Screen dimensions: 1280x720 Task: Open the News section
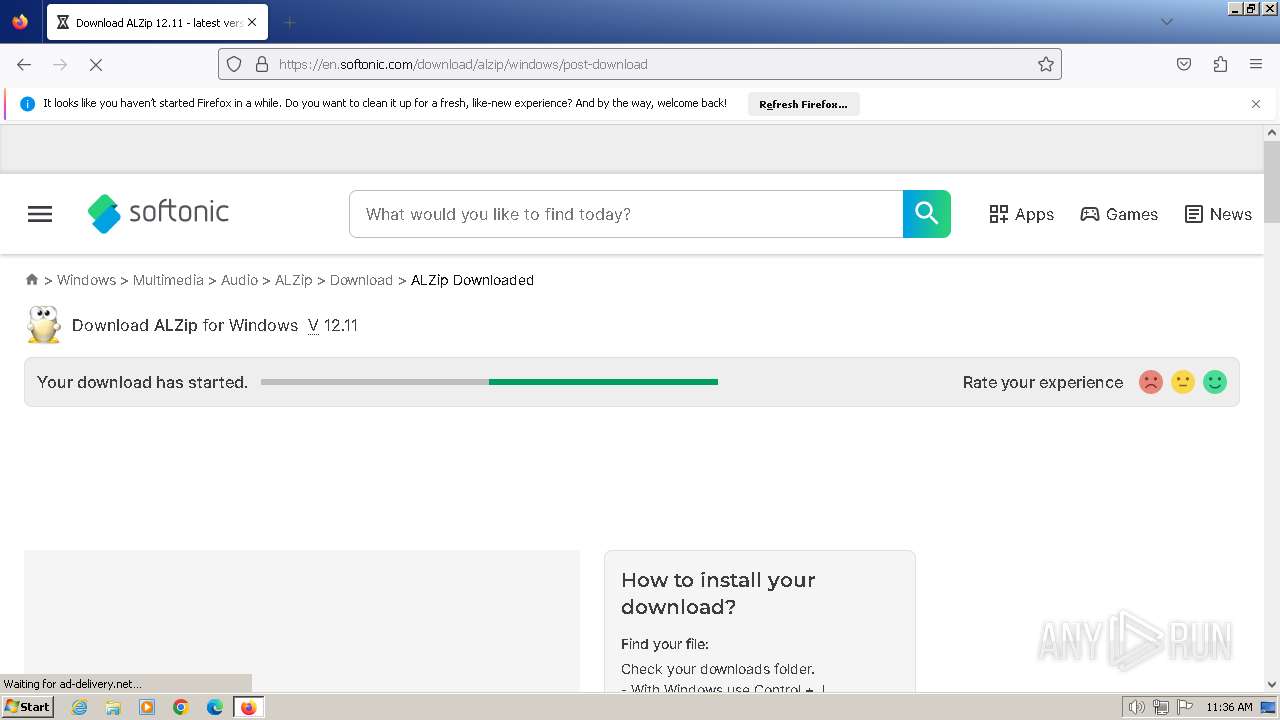pyautogui.click(x=1218, y=214)
